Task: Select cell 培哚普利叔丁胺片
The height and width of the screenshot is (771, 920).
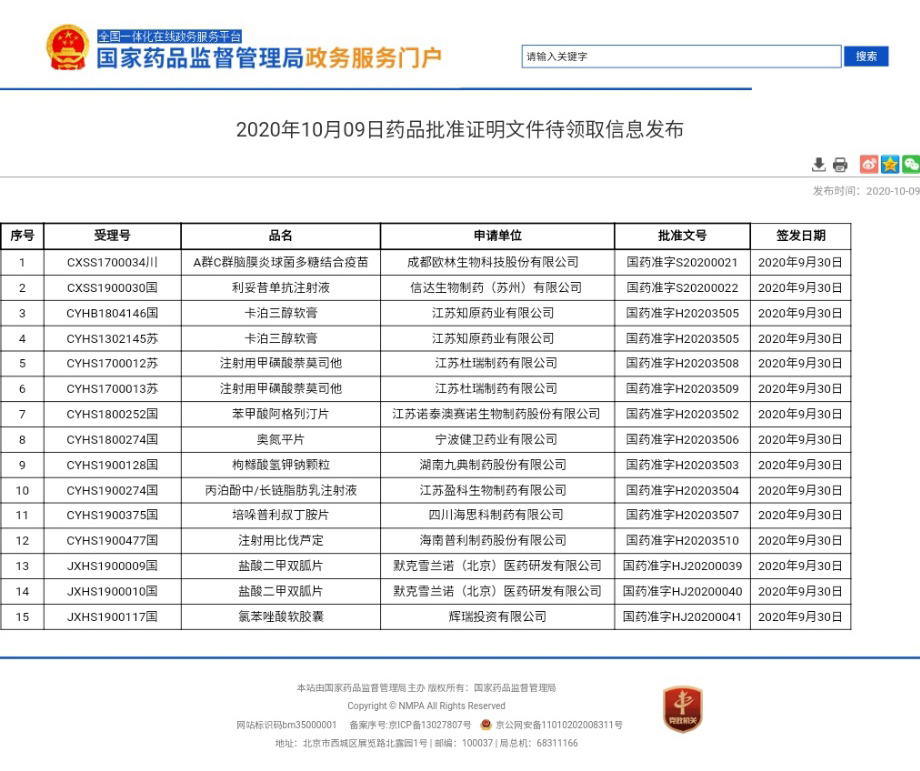Action: point(280,515)
